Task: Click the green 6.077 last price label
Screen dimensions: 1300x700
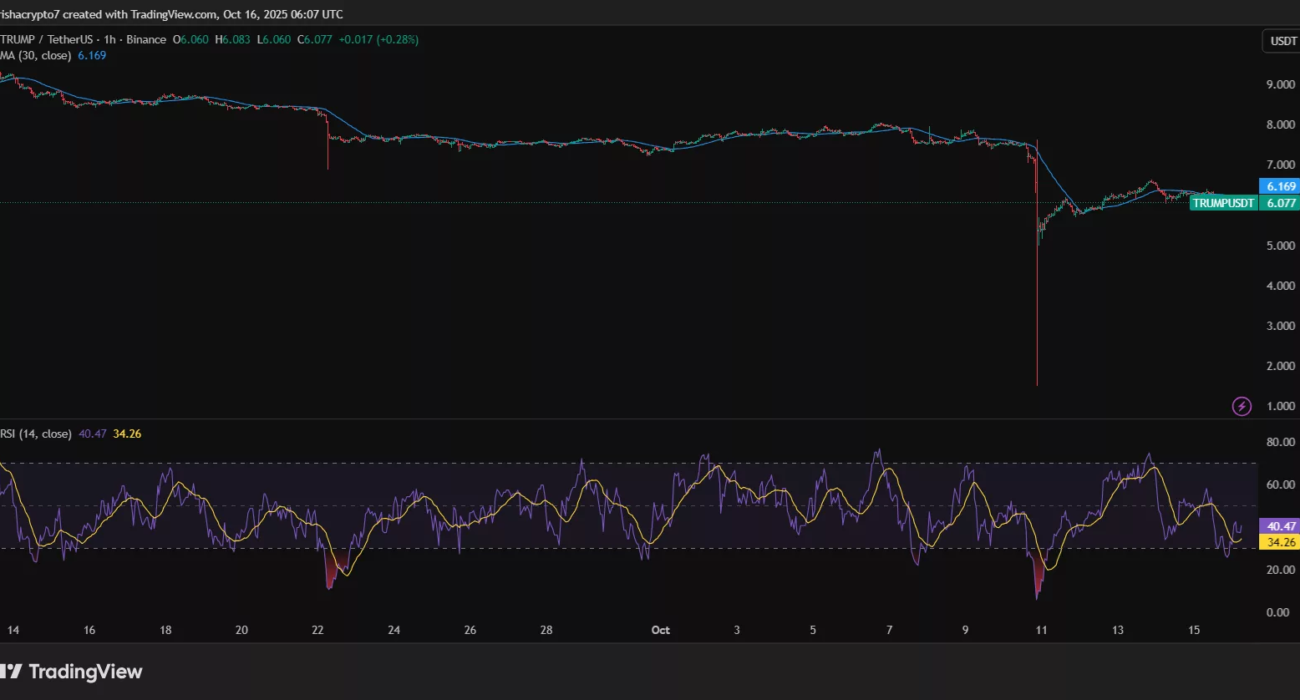Action: click(x=1280, y=203)
